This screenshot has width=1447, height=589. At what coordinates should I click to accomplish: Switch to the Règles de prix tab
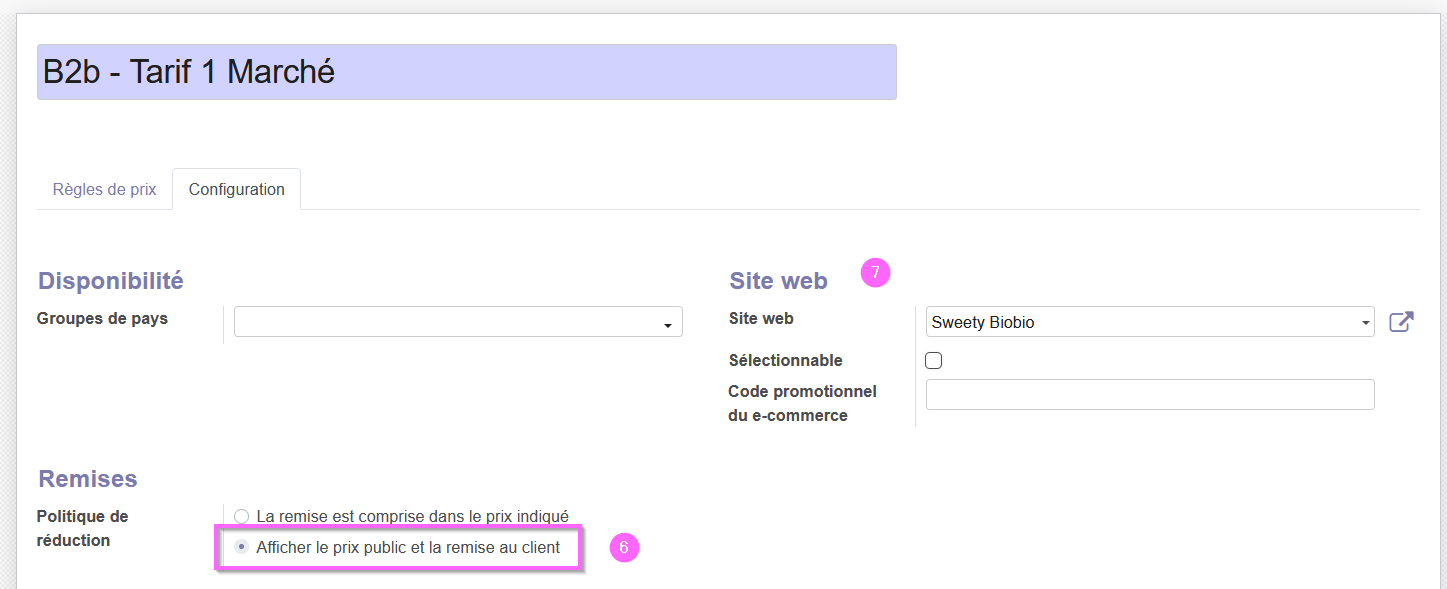(x=104, y=189)
